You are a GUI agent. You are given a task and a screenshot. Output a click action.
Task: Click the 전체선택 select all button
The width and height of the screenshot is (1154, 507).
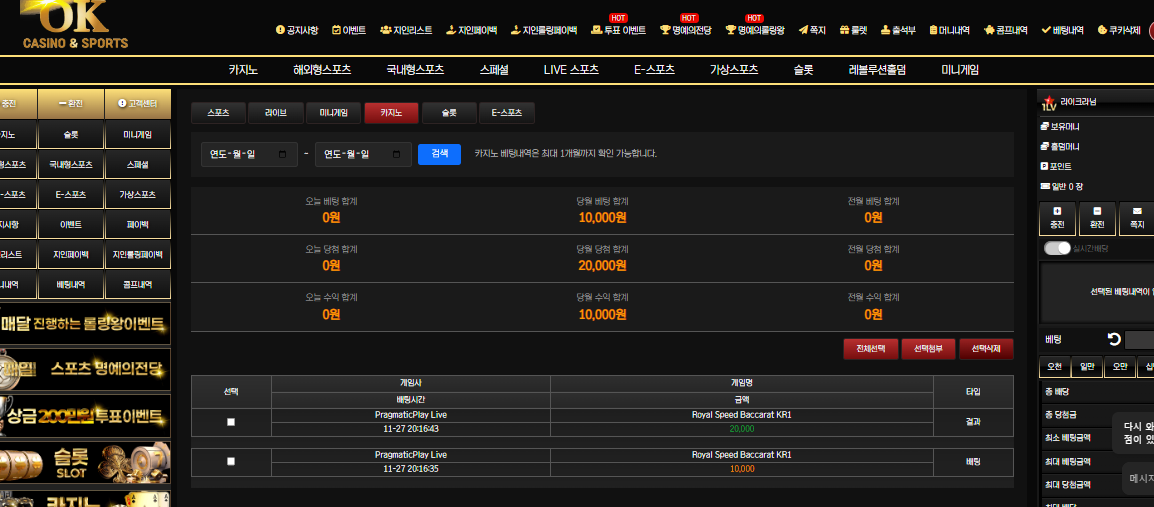(x=870, y=349)
